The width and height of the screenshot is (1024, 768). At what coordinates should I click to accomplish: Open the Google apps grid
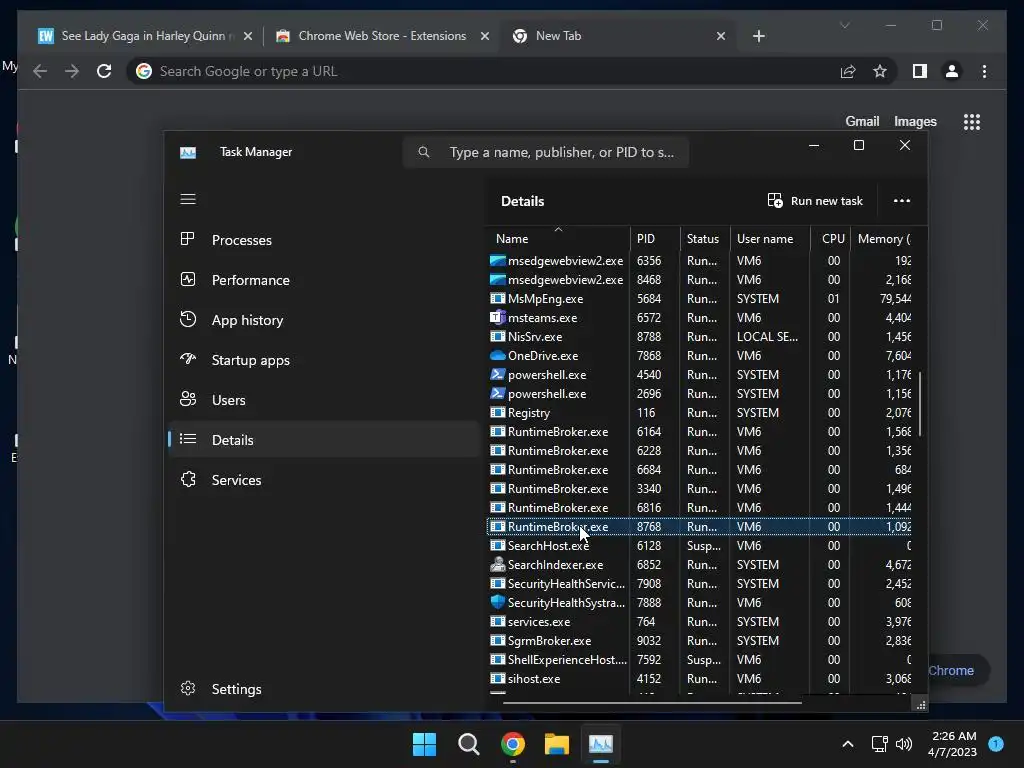pos(972,121)
